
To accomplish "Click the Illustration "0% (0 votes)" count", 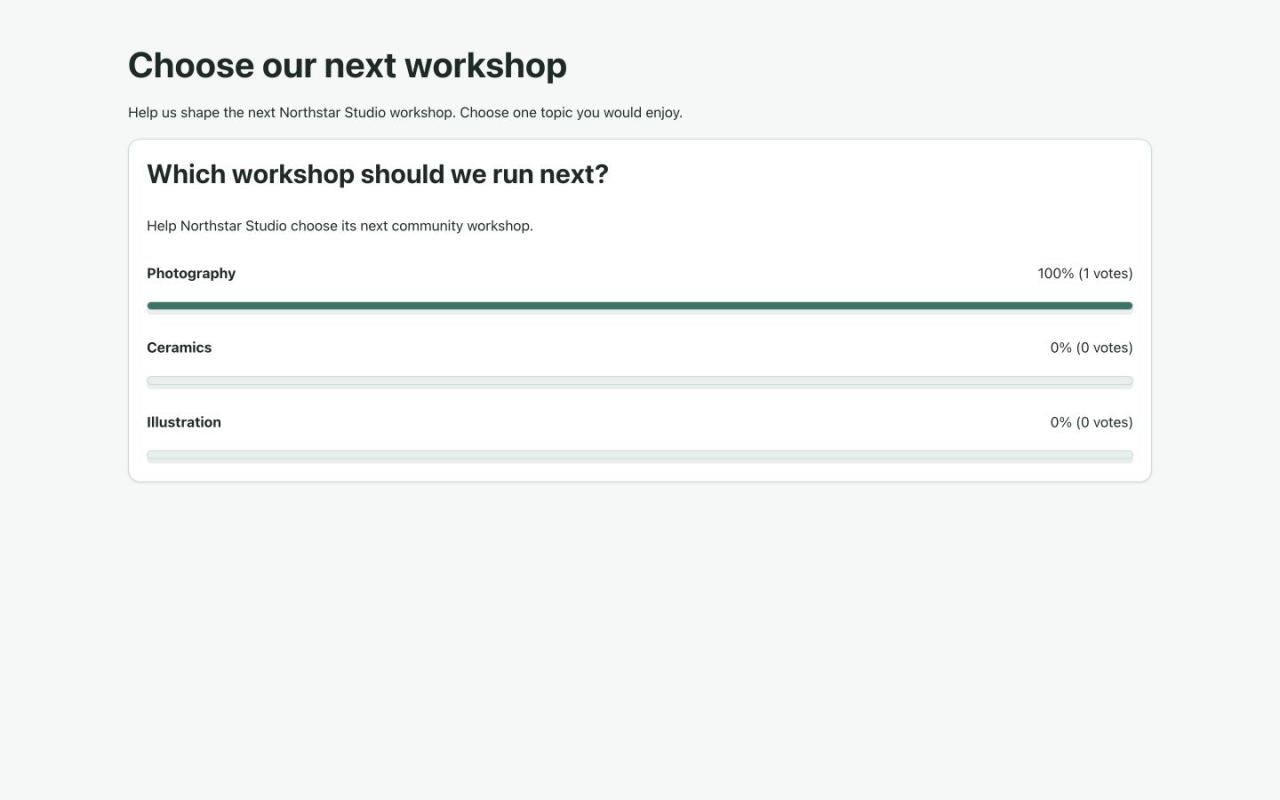I will [1091, 422].
